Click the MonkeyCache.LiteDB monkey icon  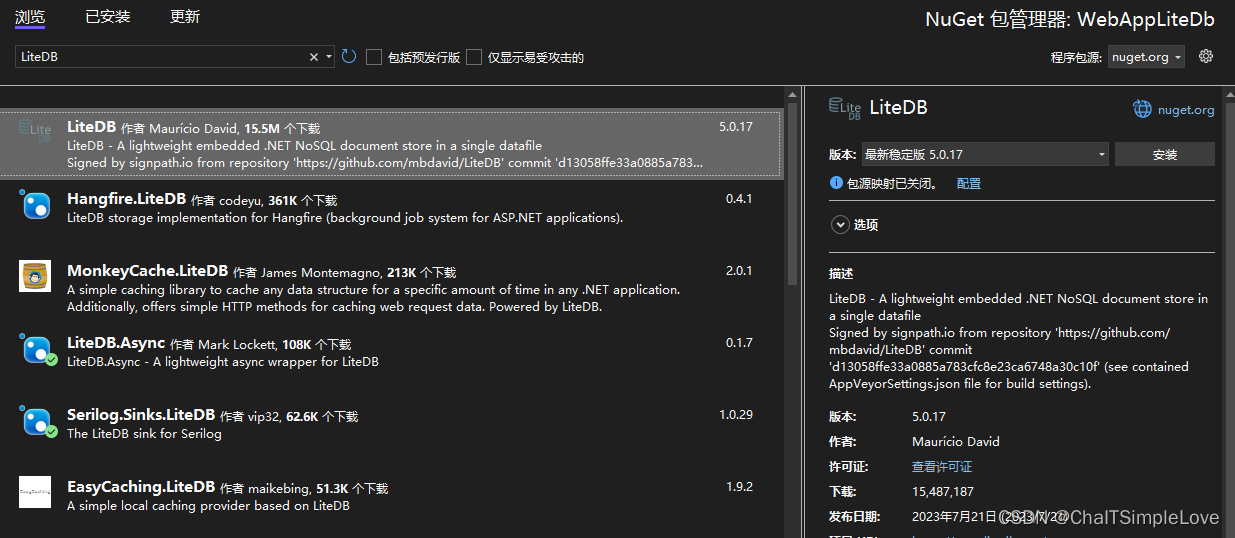pyautogui.click(x=35, y=276)
